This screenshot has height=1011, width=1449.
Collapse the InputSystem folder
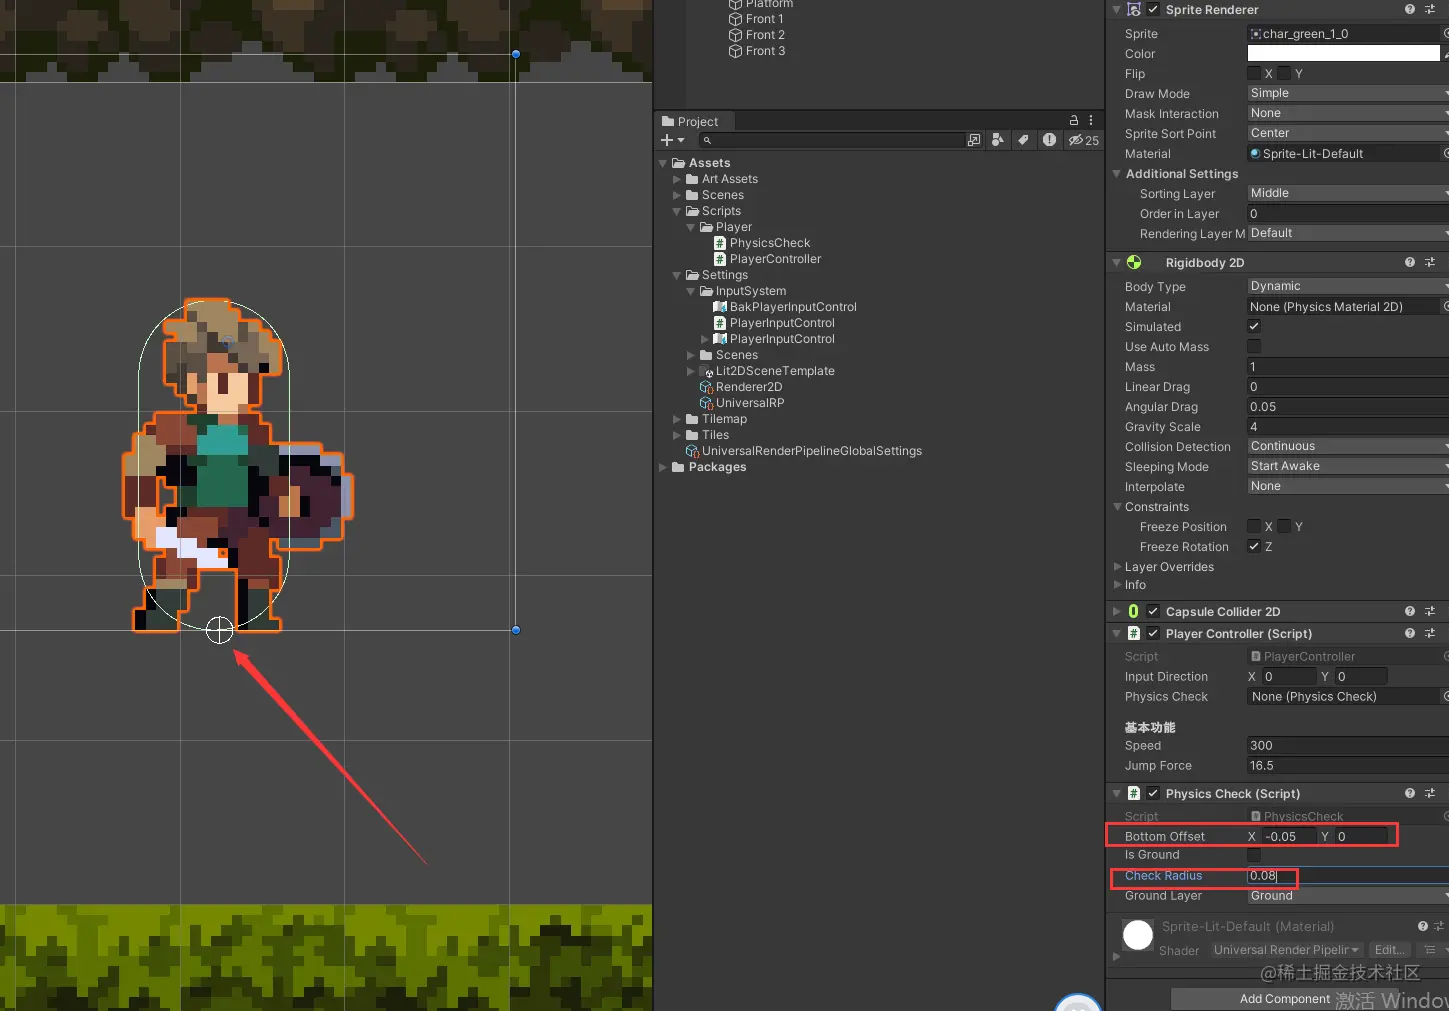(691, 291)
